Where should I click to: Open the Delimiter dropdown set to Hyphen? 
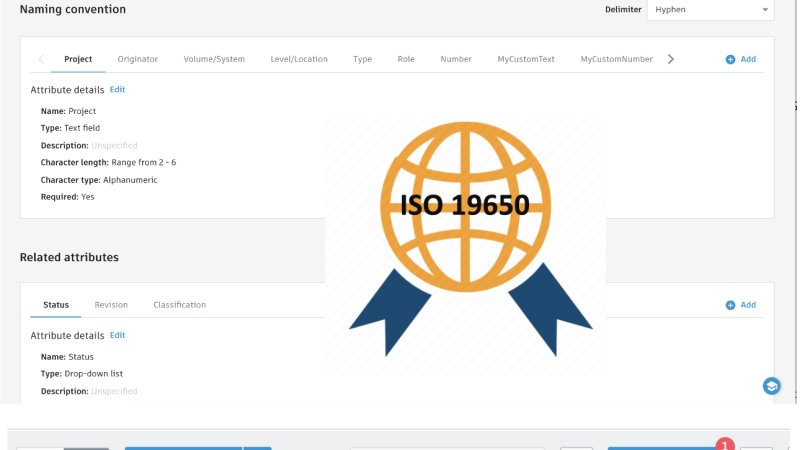(710, 9)
